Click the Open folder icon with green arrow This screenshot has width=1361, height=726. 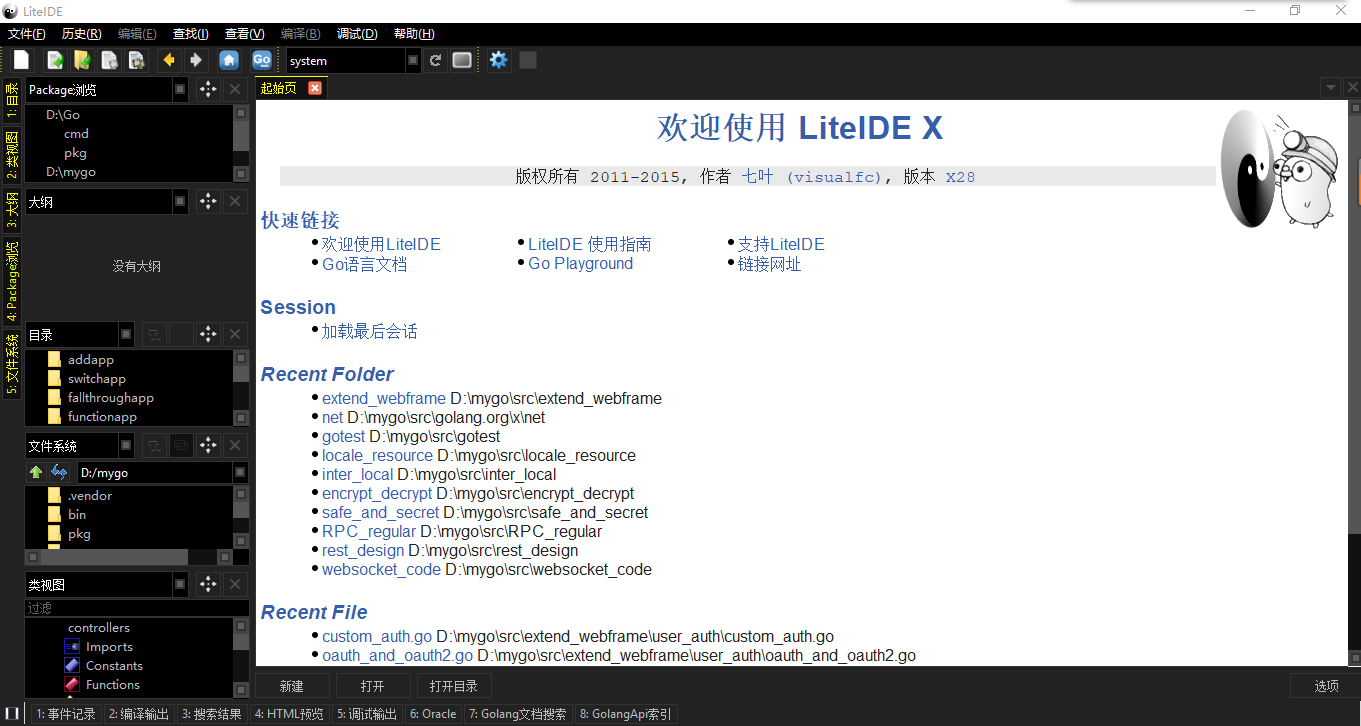pyautogui.click(x=82, y=60)
